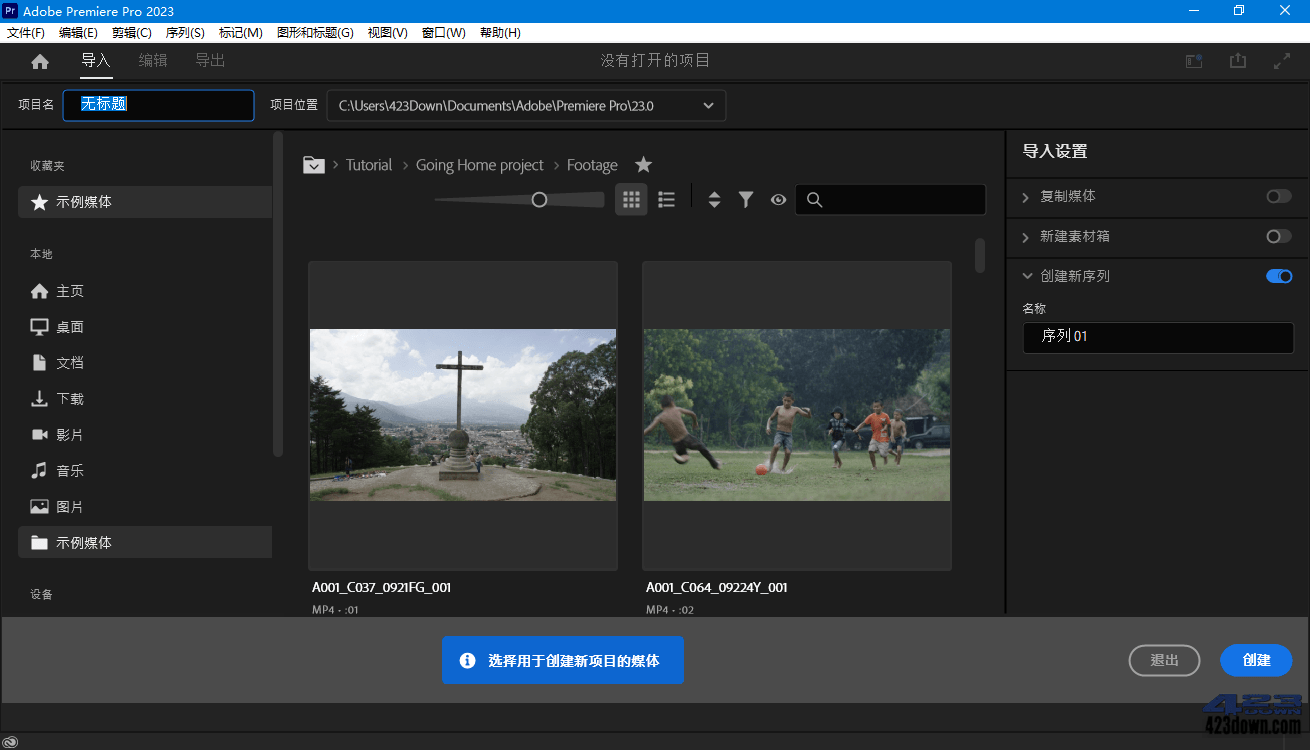The height and width of the screenshot is (750, 1310).
Task: Enable the 新建素材箱 toggle
Action: (x=1277, y=236)
